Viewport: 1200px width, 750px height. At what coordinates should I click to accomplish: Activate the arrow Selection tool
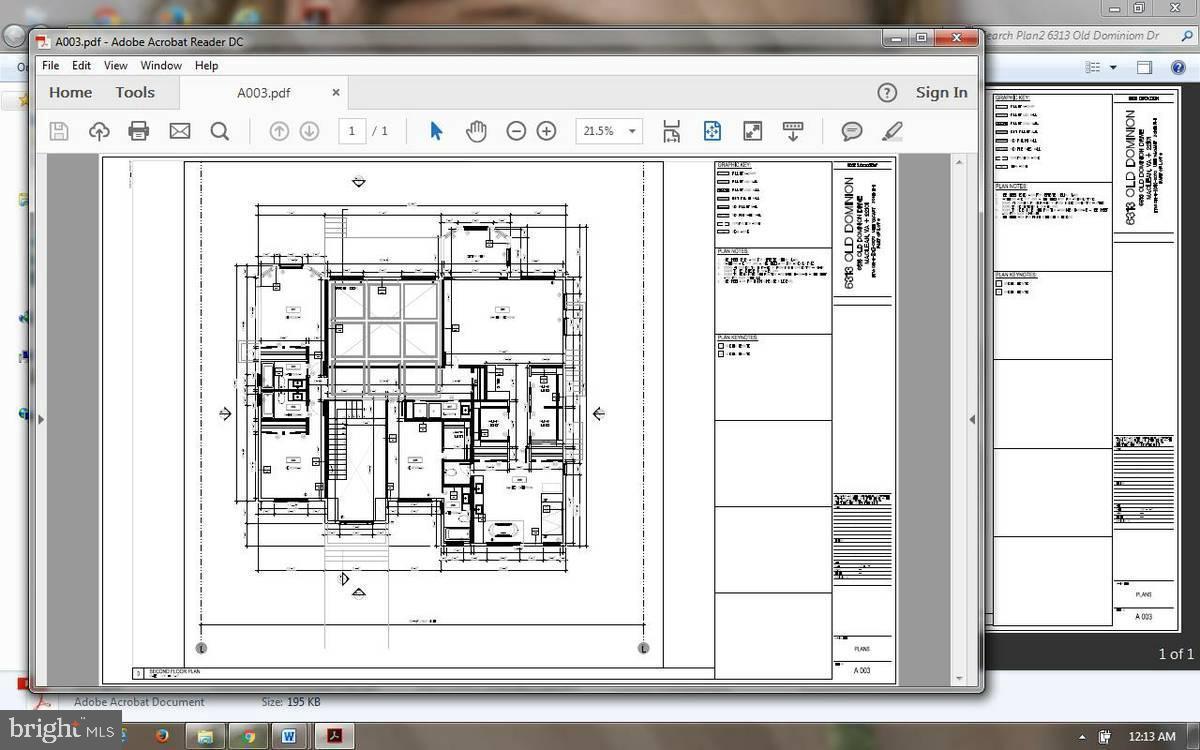436,131
